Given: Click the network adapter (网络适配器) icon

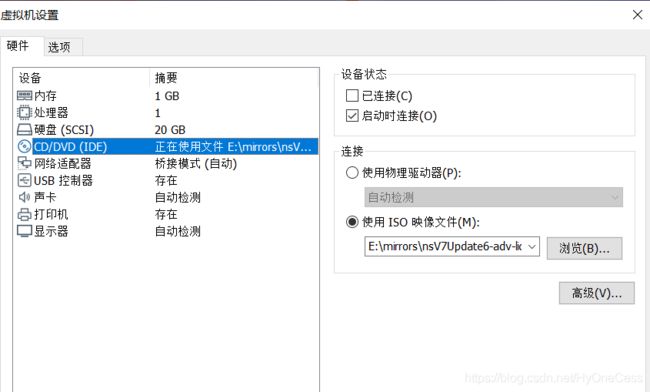Looking at the screenshot, I should point(24,163).
